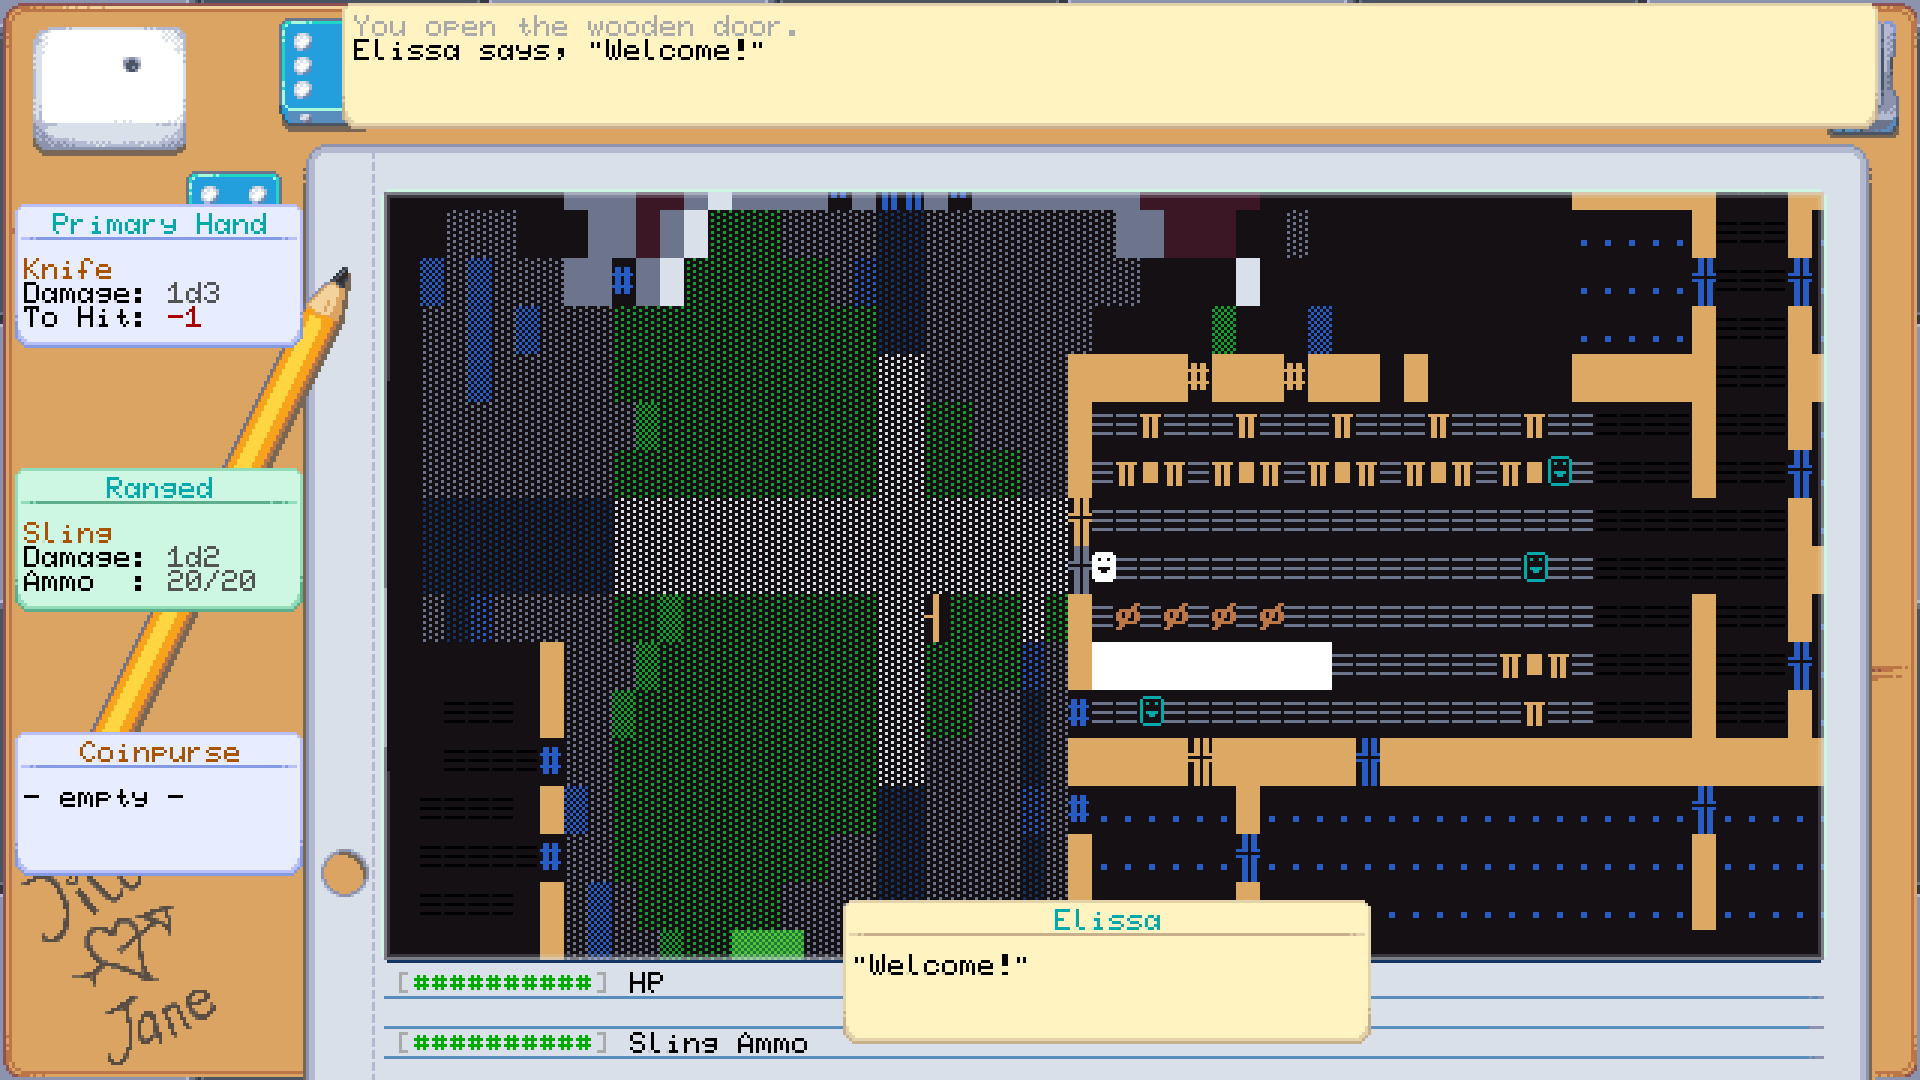Image resolution: width=1920 pixels, height=1080 pixels.
Task: Click the Sling weapon name
Action: [x=67, y=533]
